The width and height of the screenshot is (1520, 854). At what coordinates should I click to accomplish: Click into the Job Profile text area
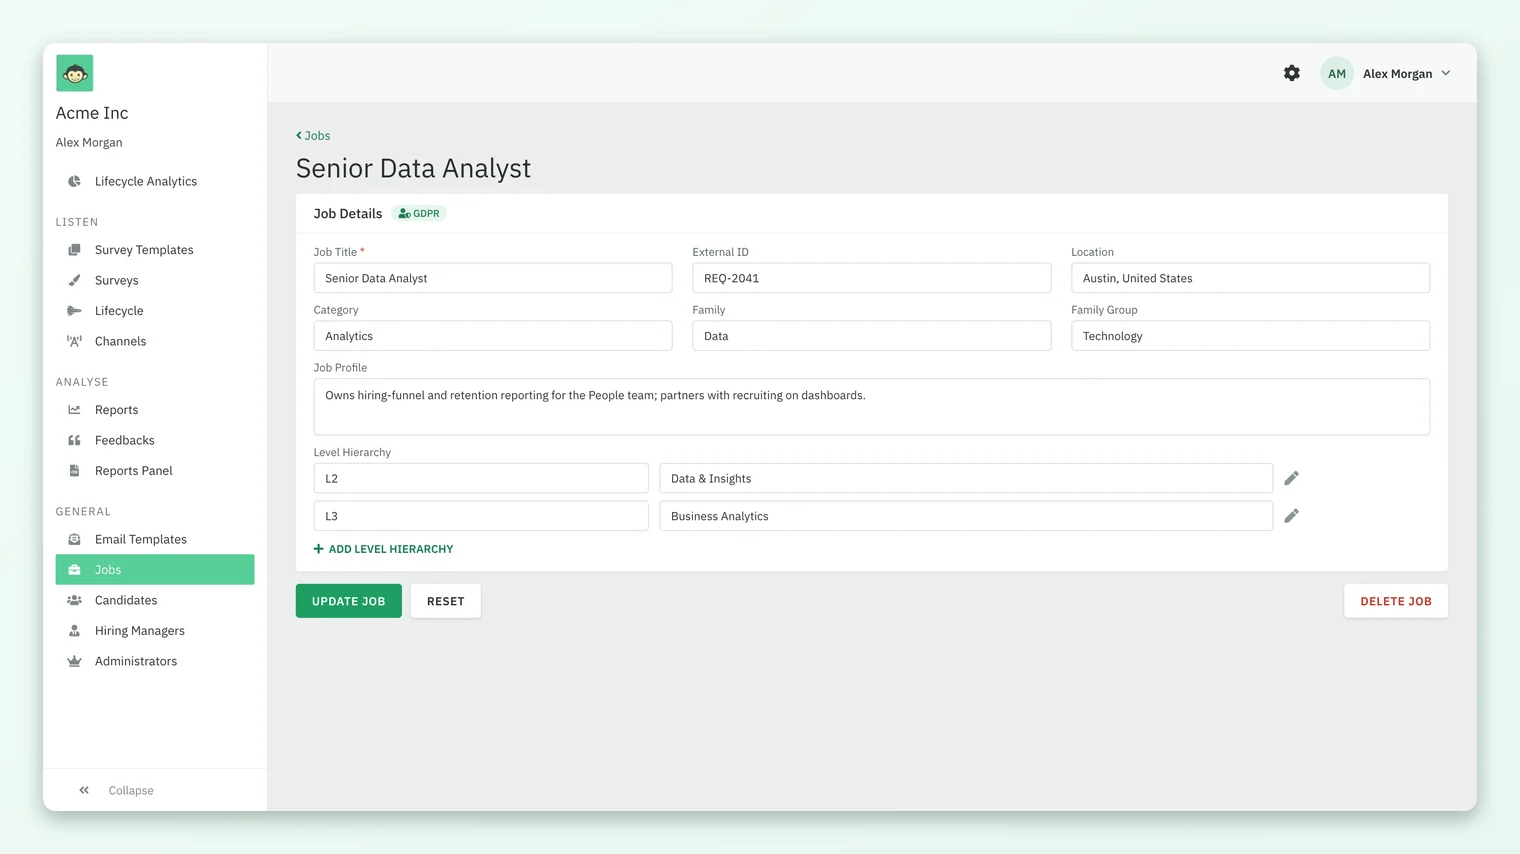click(872, 407)
